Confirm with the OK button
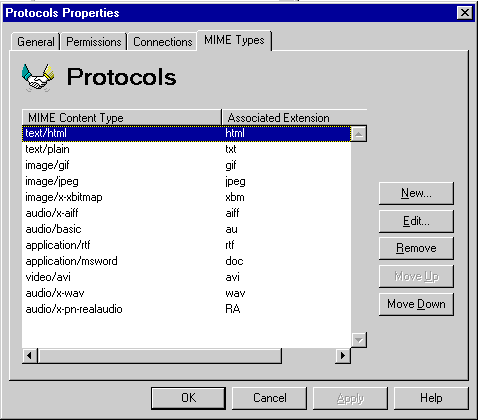 (188, 398)
